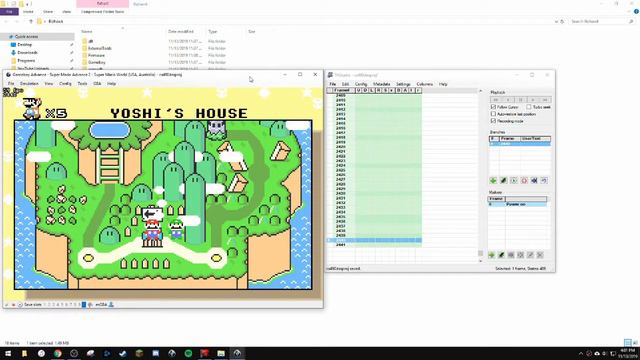Click rewind-to-start button in TAStudio Playback
Screen dimensions: 640x360
(x=496, y=100)
